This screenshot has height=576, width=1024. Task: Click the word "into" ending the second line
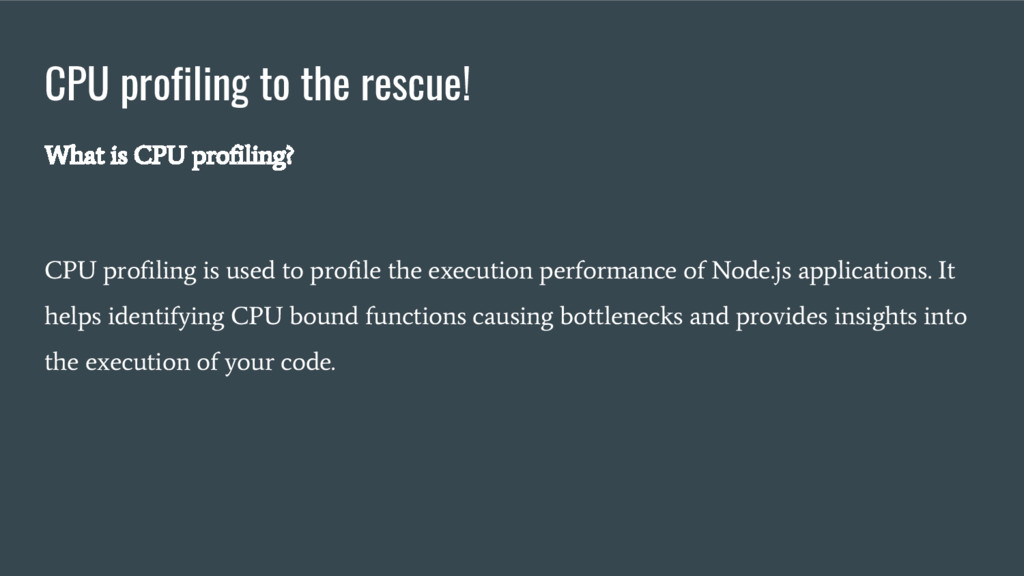[948, 317]
